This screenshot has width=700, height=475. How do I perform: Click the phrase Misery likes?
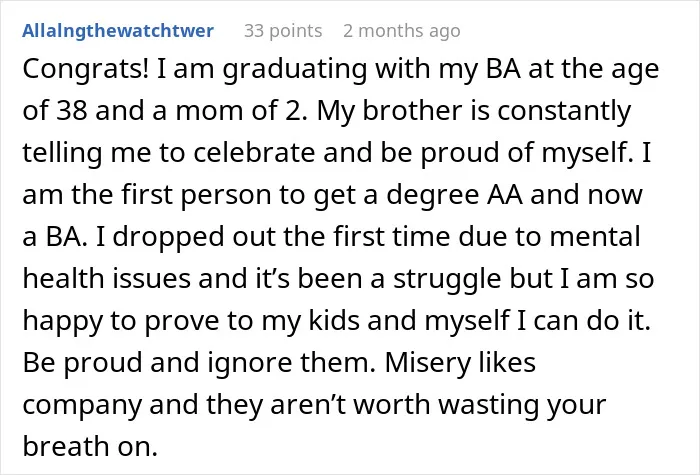460,363
